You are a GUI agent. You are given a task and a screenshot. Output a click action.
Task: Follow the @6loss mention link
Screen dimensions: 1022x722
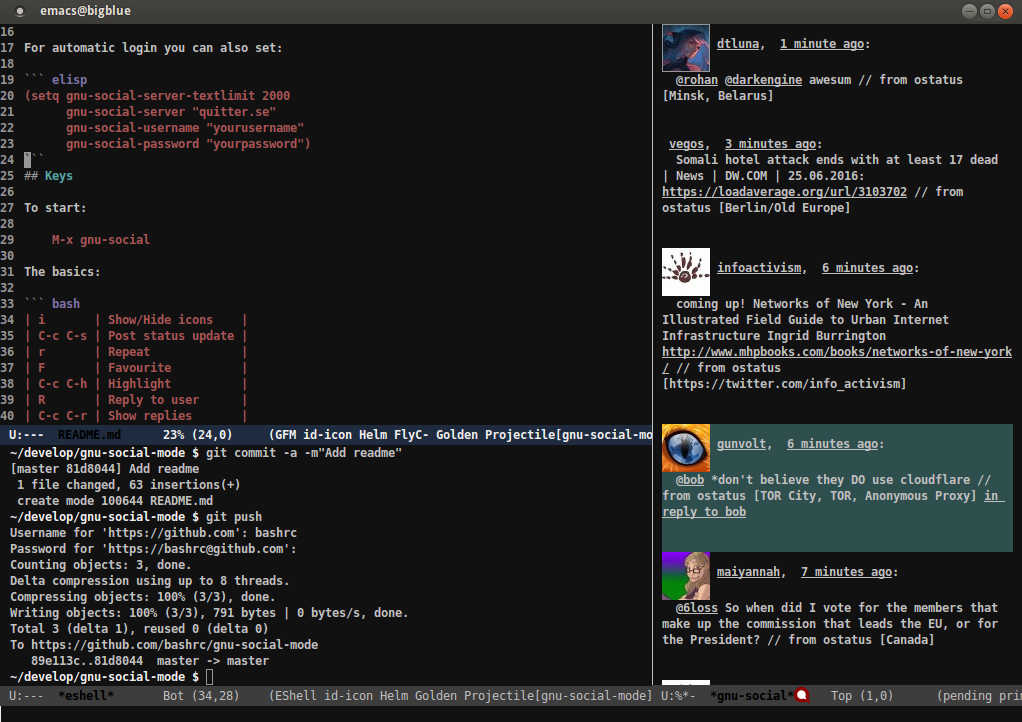click(697, 607)
